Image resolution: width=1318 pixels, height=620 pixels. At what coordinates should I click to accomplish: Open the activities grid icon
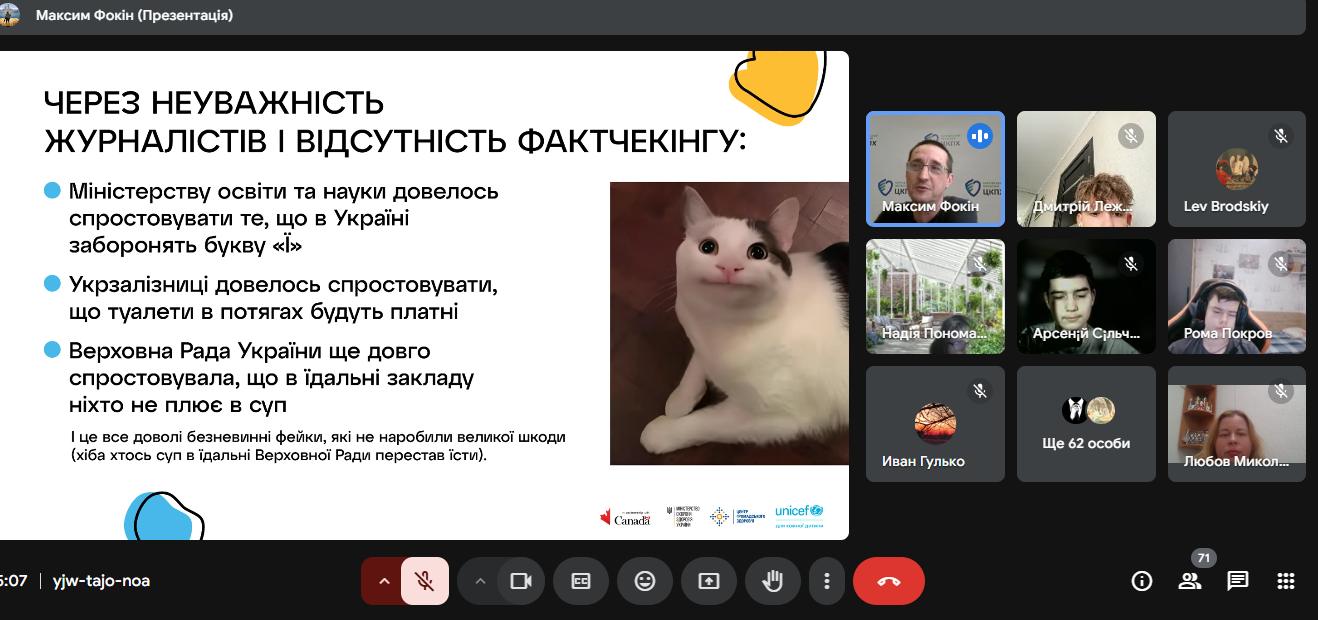click(1286, 581)
